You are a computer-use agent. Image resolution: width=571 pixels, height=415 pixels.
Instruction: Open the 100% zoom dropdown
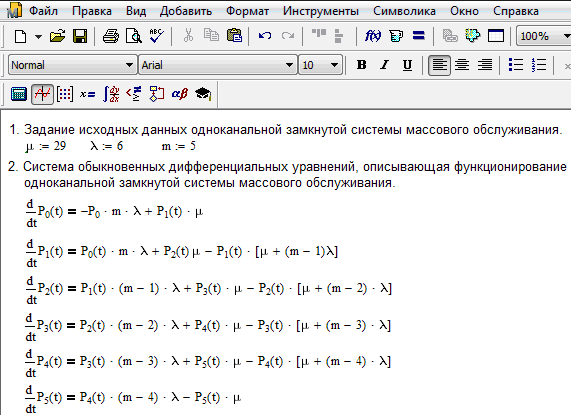click(566, 36)
